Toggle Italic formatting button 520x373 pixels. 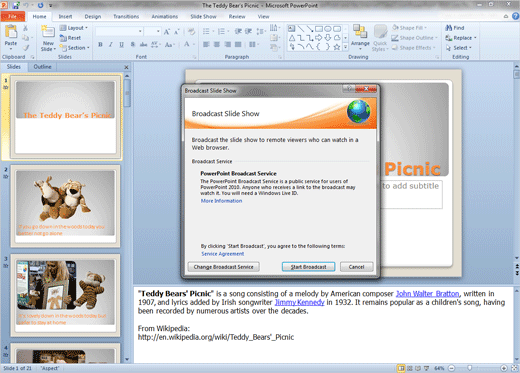tap(111, 45)
